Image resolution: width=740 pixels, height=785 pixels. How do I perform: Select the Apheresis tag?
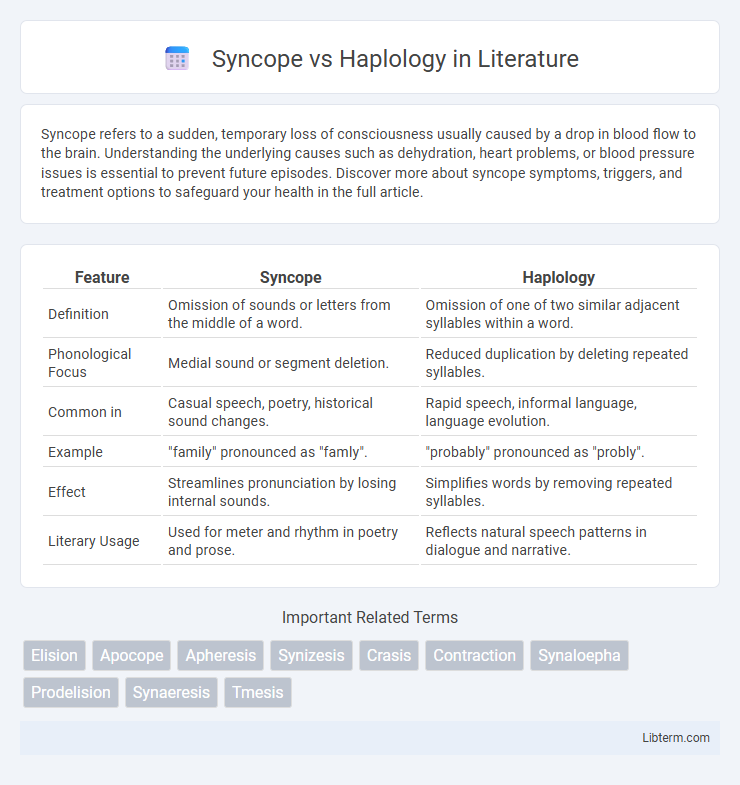coord(221,655)
